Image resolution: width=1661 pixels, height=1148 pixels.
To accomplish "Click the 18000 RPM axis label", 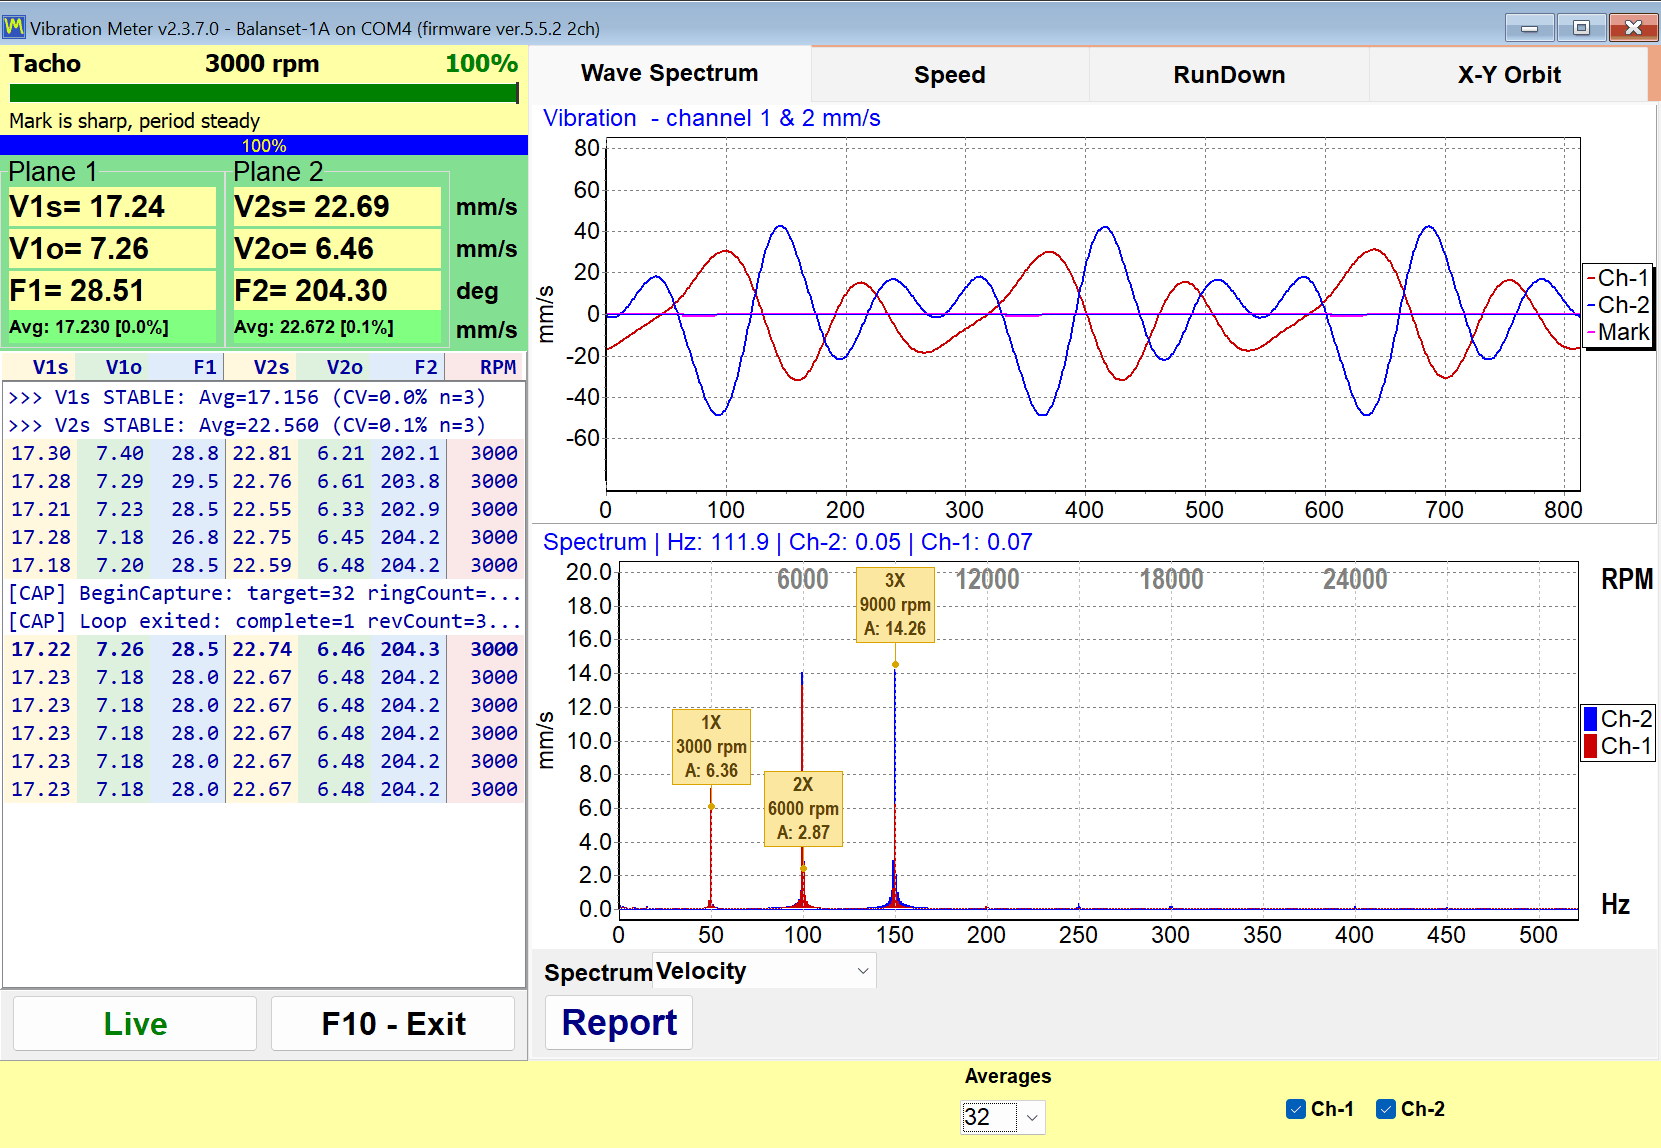I will (1171, 579).
